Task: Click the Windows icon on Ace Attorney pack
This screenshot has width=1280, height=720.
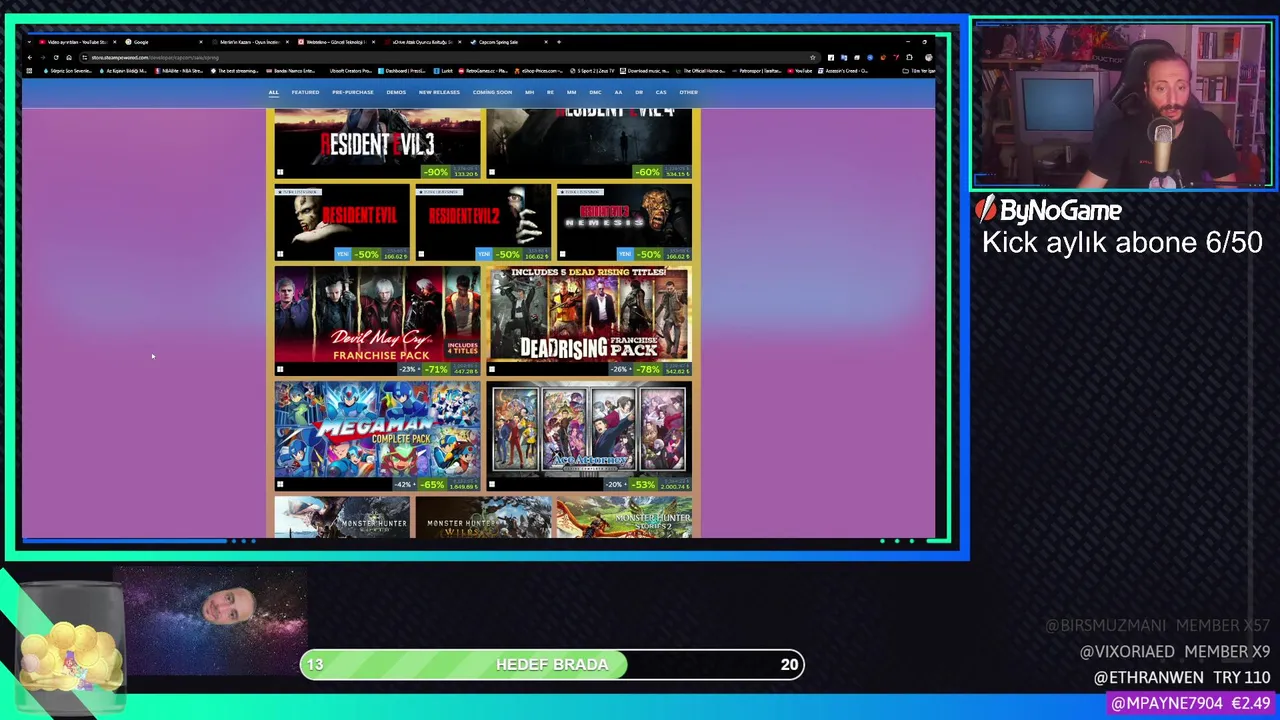Action: (492, 484)
